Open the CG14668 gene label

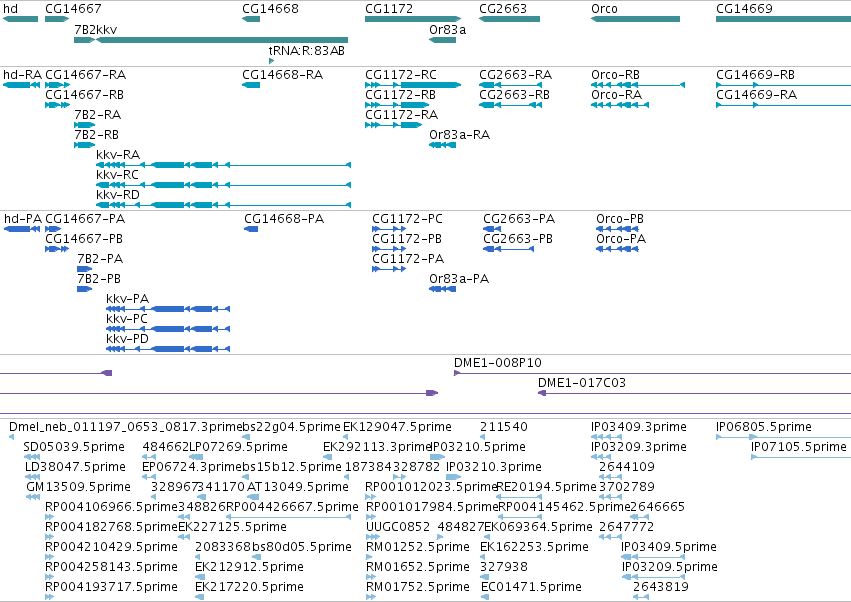[x=270, y=9]
